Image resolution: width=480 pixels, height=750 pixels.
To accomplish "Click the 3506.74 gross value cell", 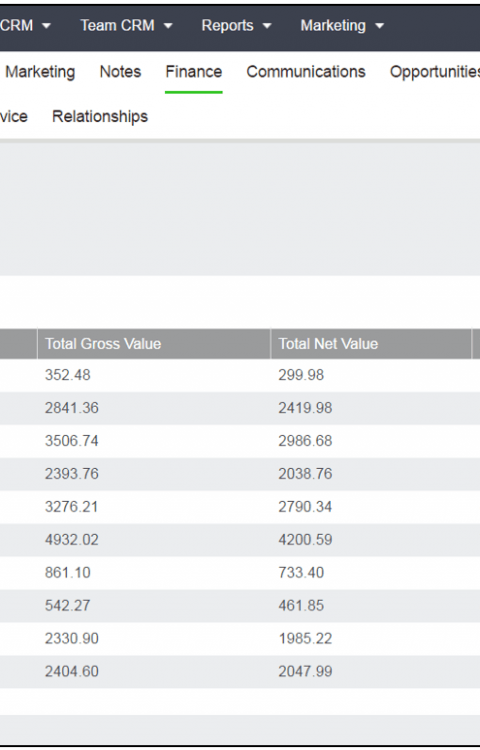I will pos(72,441).
